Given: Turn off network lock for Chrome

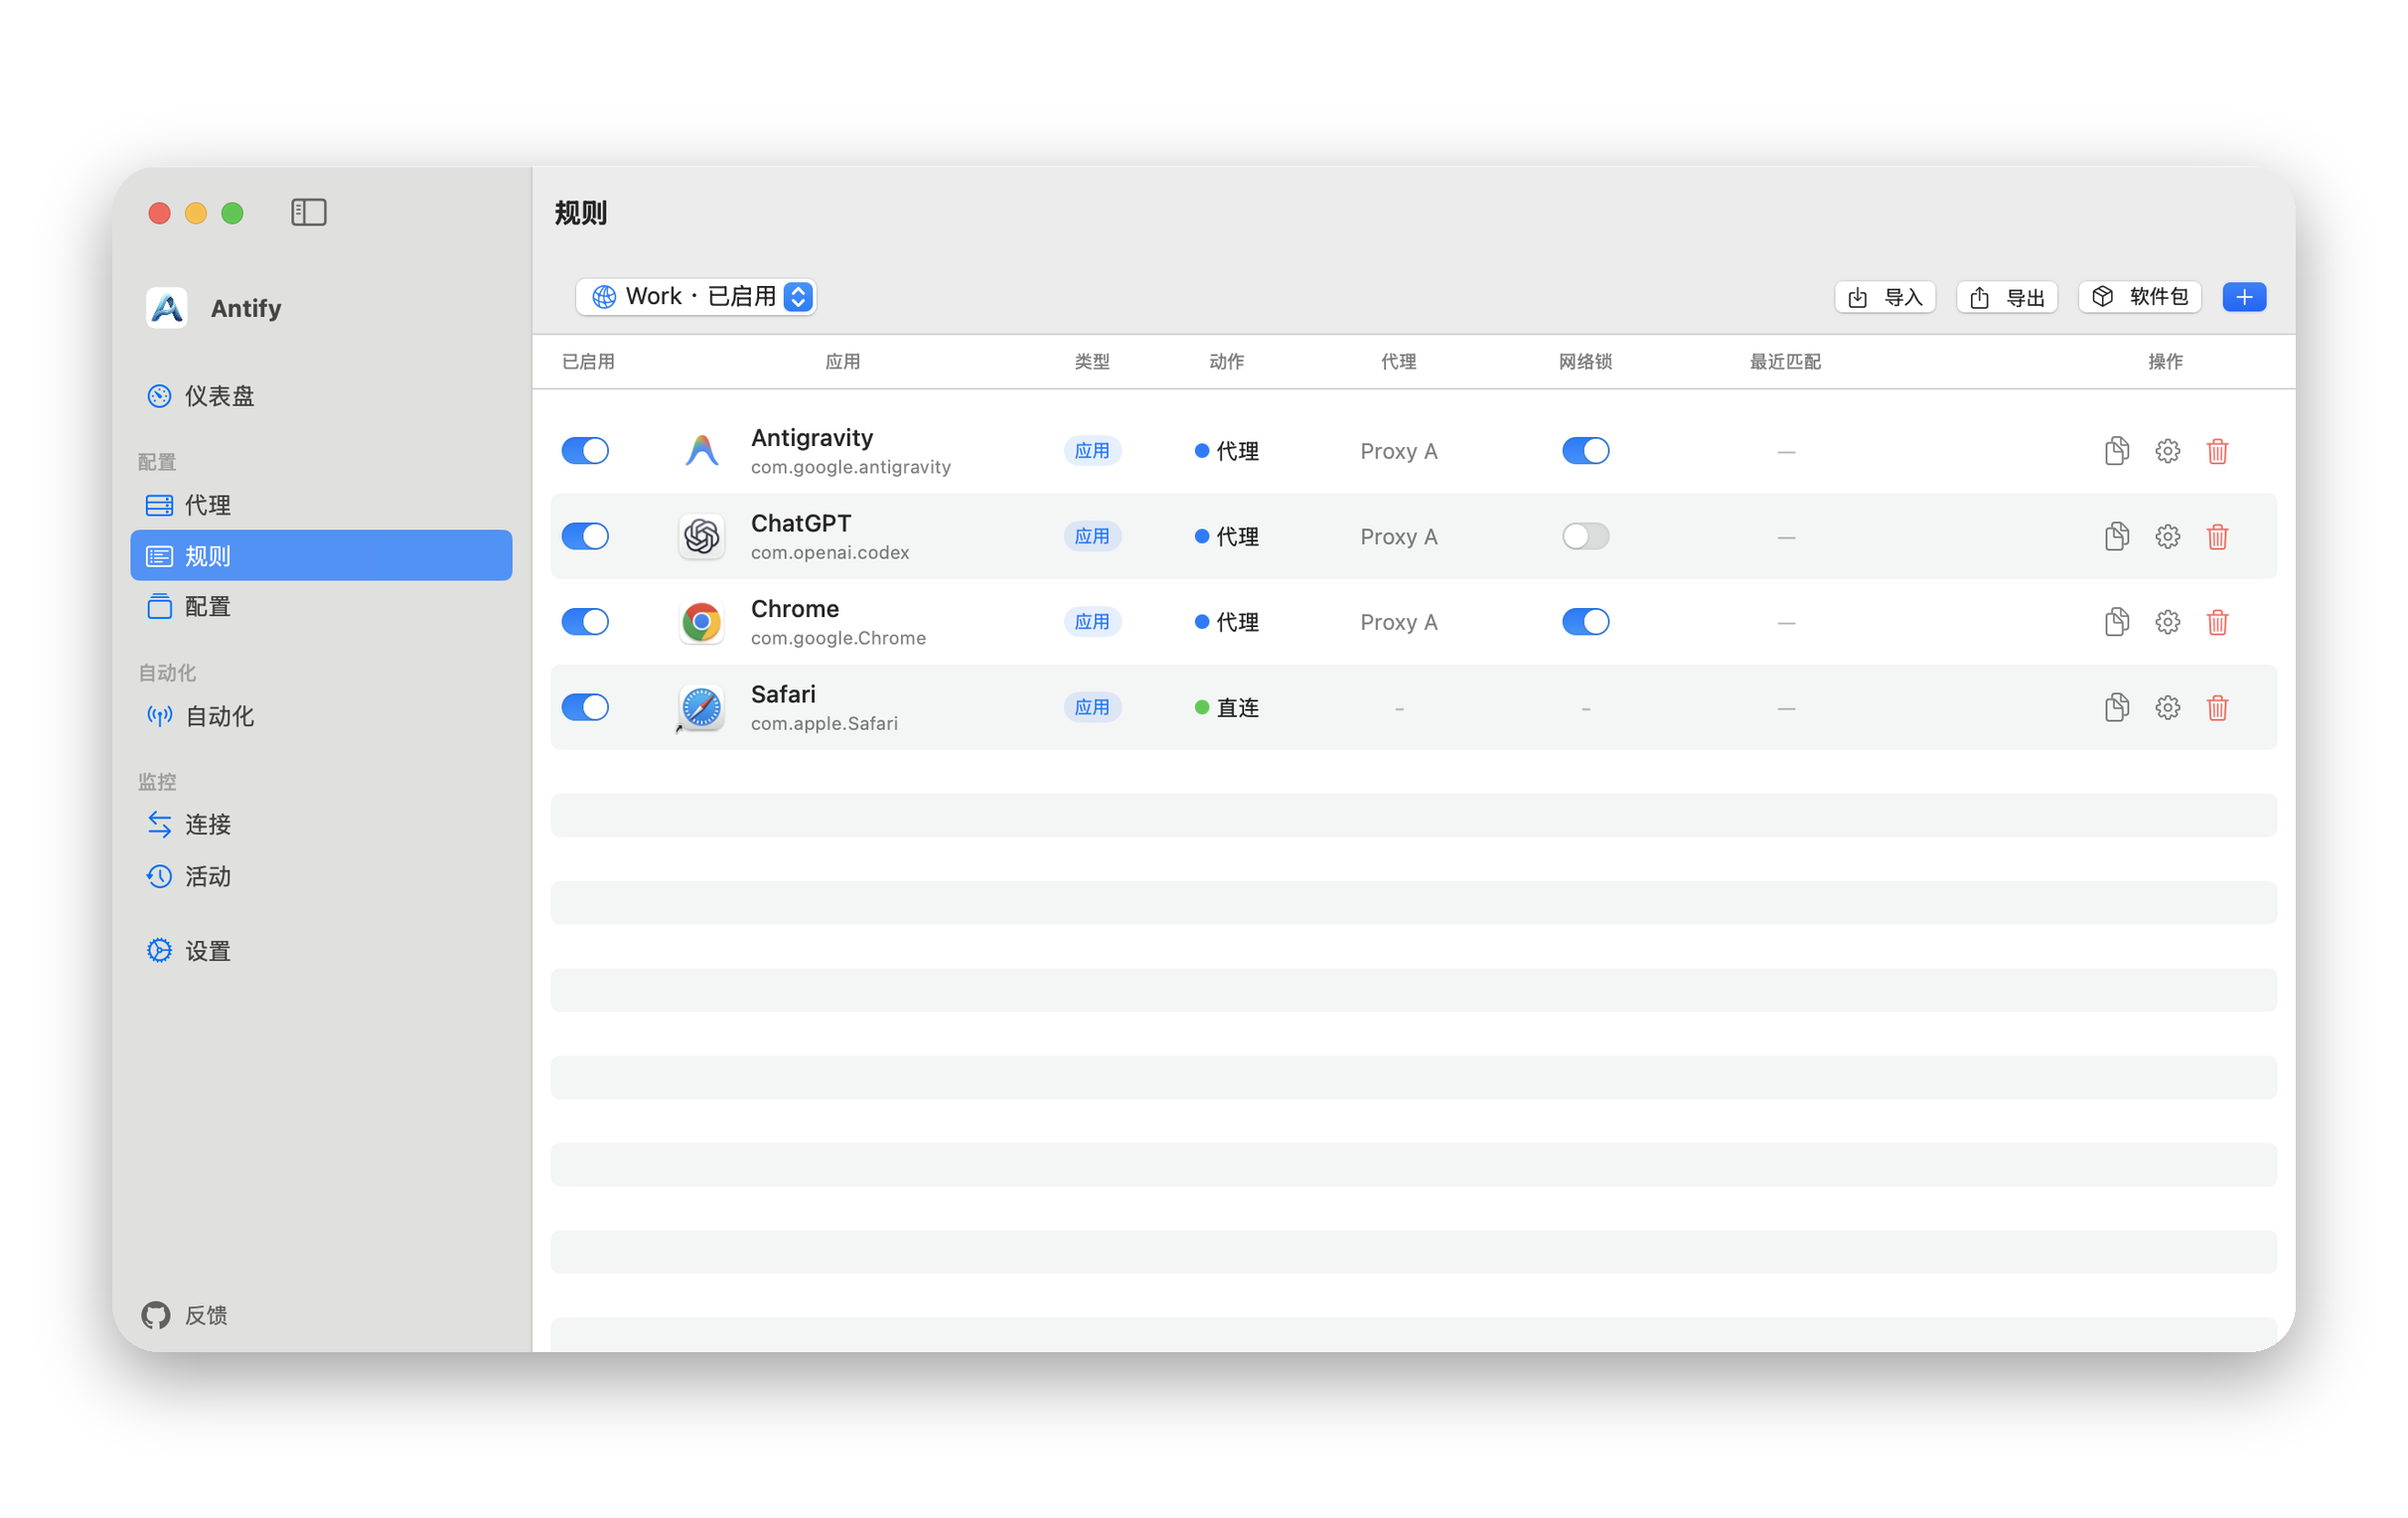Looking at the screenshot, I should click(1585, 622).
